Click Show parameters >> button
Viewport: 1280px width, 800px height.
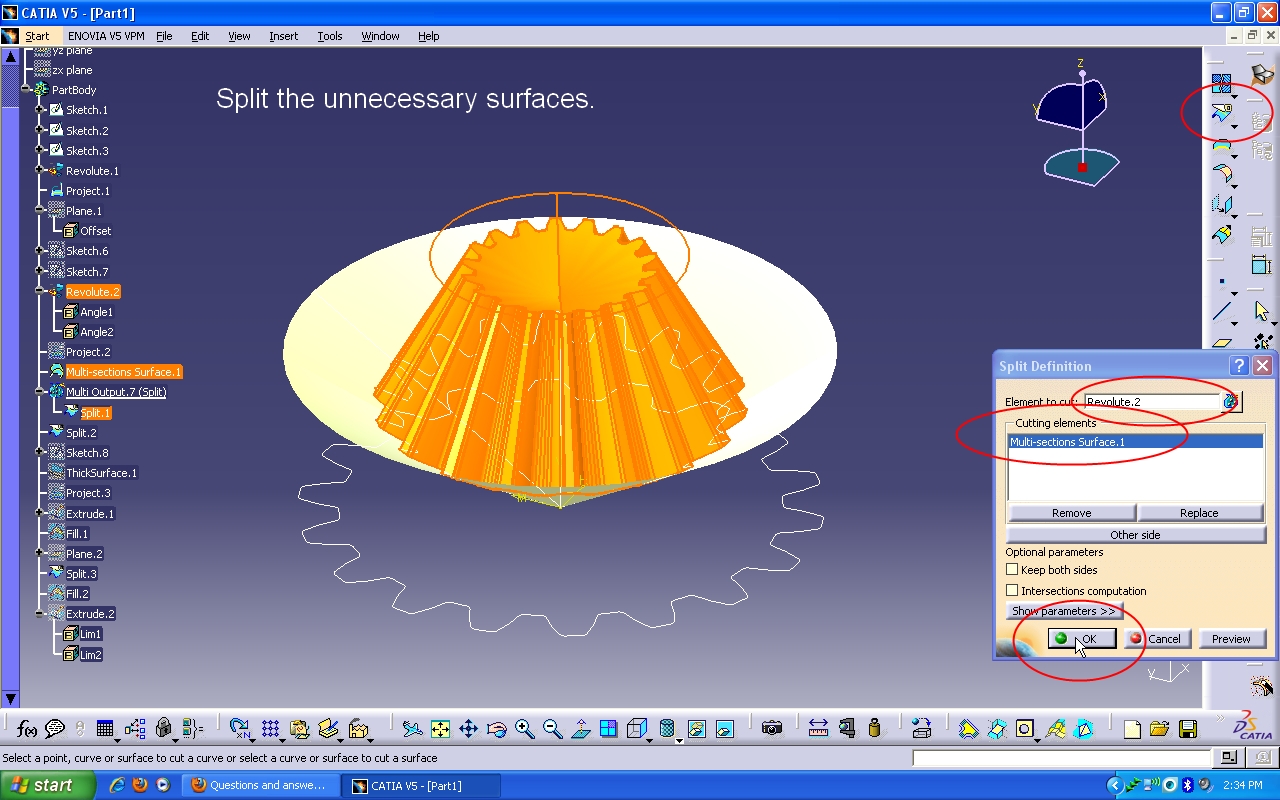coord(1064,611)
